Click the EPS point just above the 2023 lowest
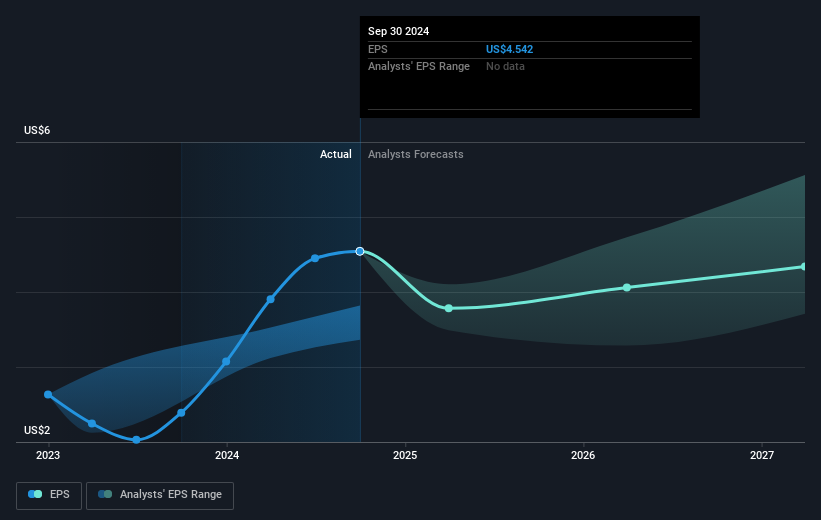The height and width of the screenshot is (520, 821). pyautogui.click(x=181, y=413)
